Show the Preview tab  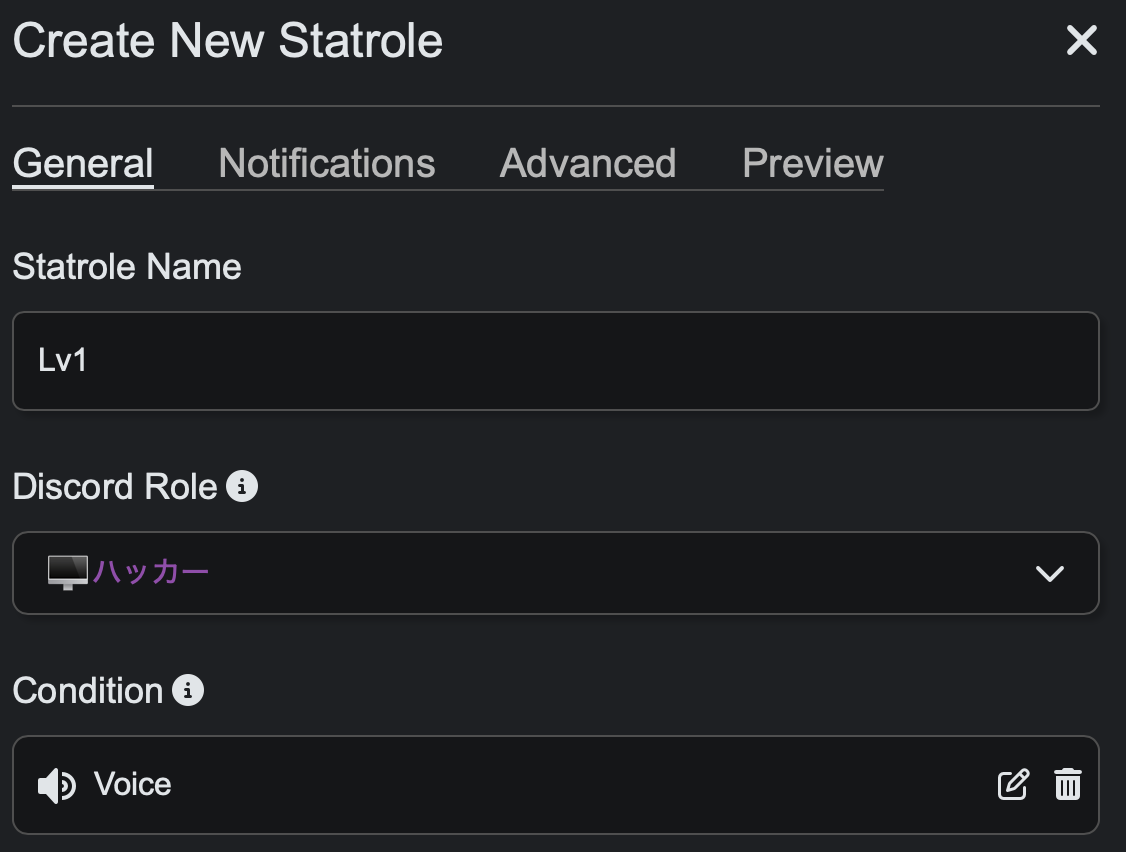pyautogui.click(x=812, y=164)
